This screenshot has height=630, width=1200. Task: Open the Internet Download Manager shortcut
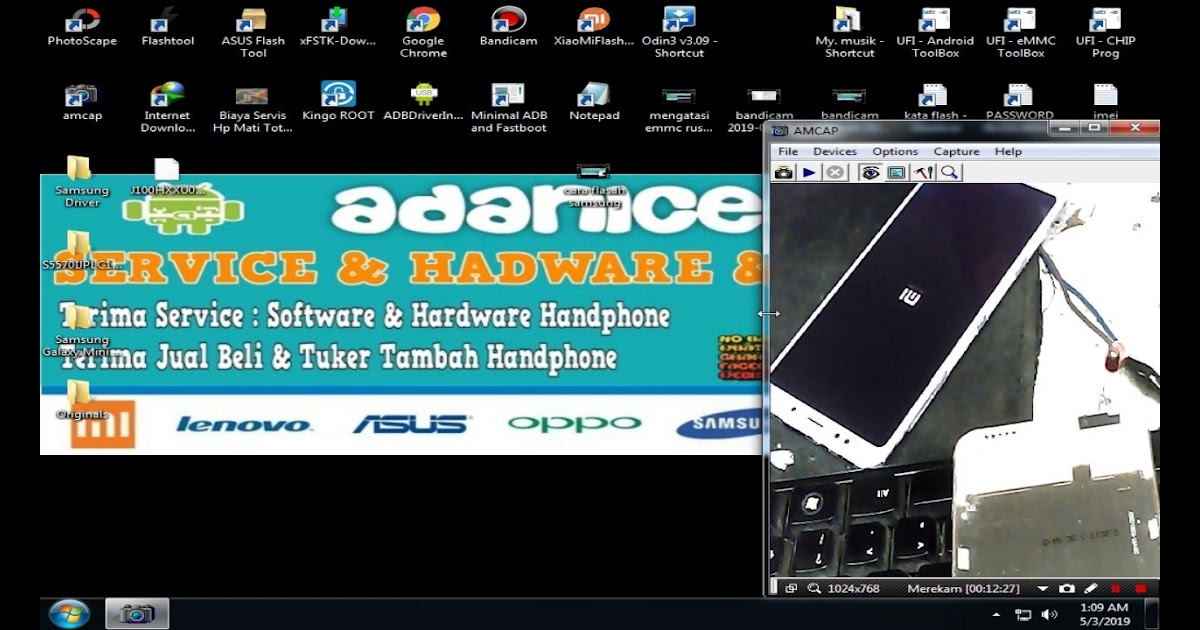pos(167,106)
